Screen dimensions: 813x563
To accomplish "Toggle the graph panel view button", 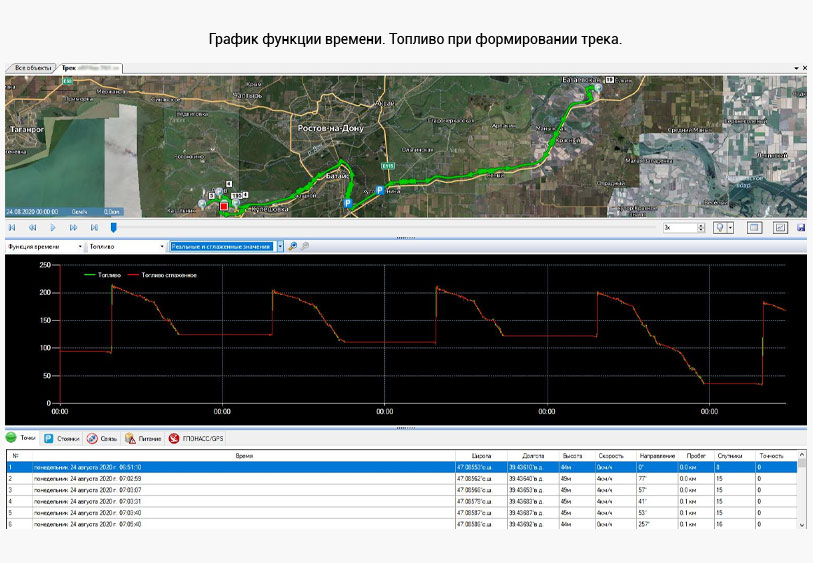I will tap(780, 228).
